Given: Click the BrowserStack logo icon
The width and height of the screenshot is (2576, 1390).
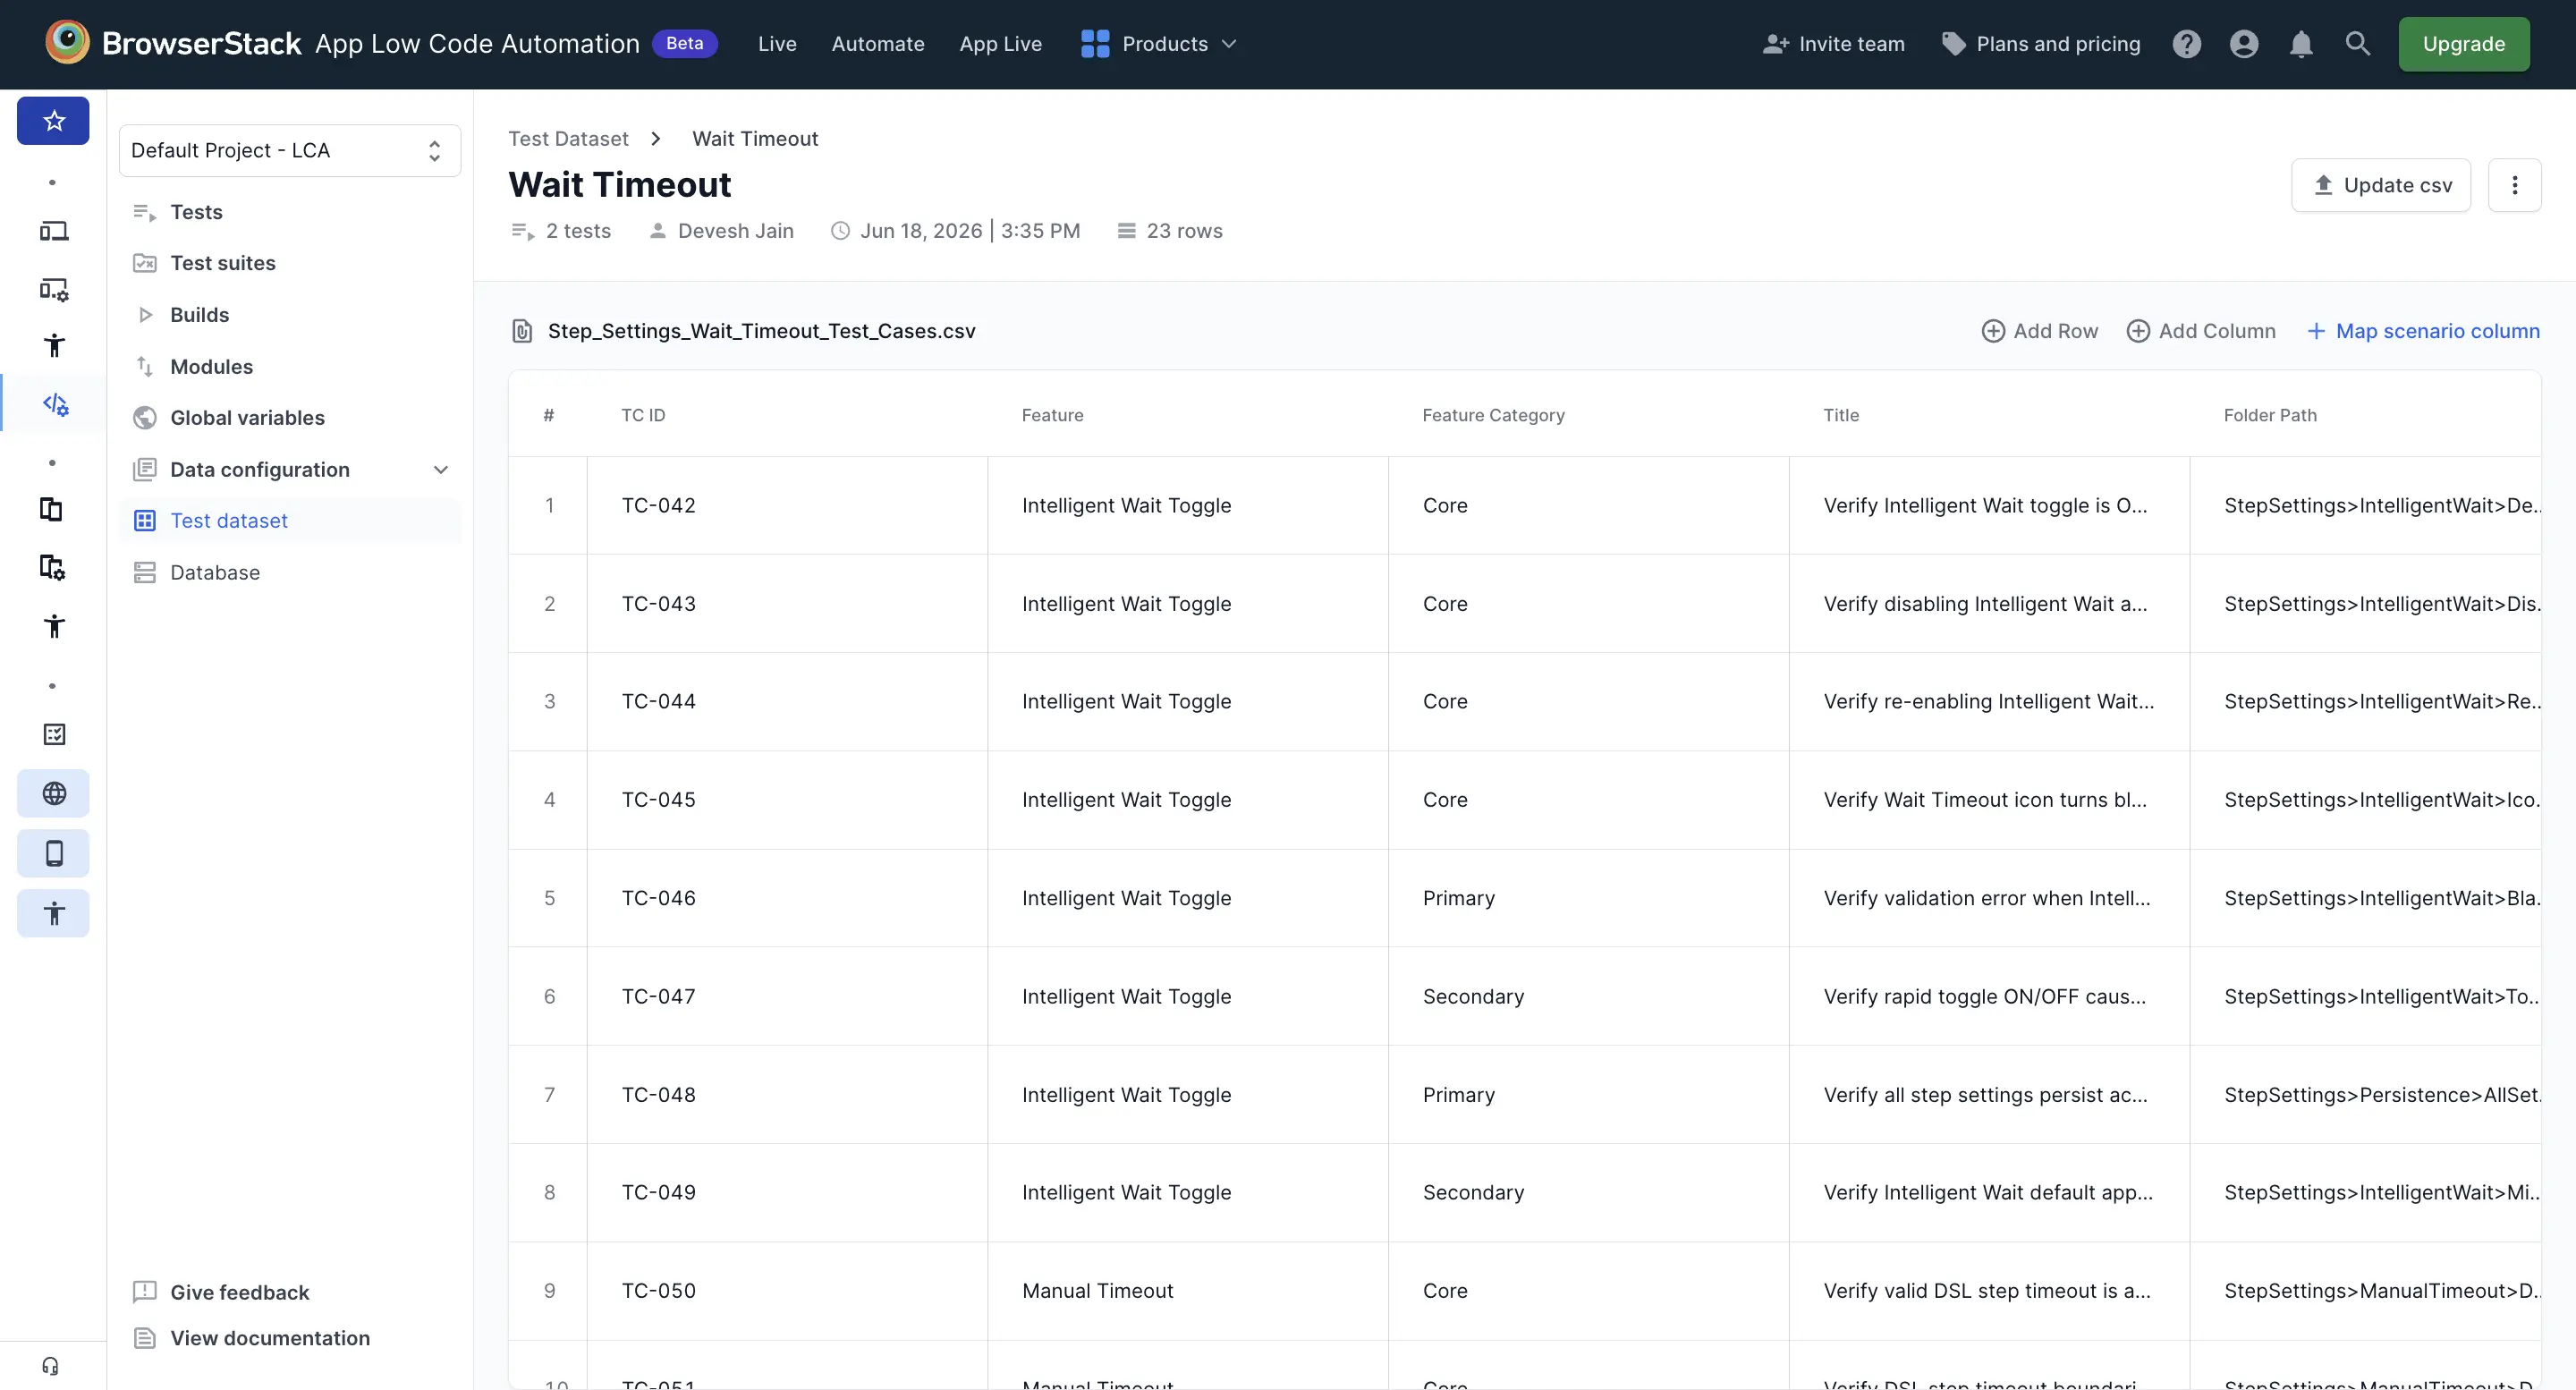Looking at the screenshot, I should pos(67,43).
